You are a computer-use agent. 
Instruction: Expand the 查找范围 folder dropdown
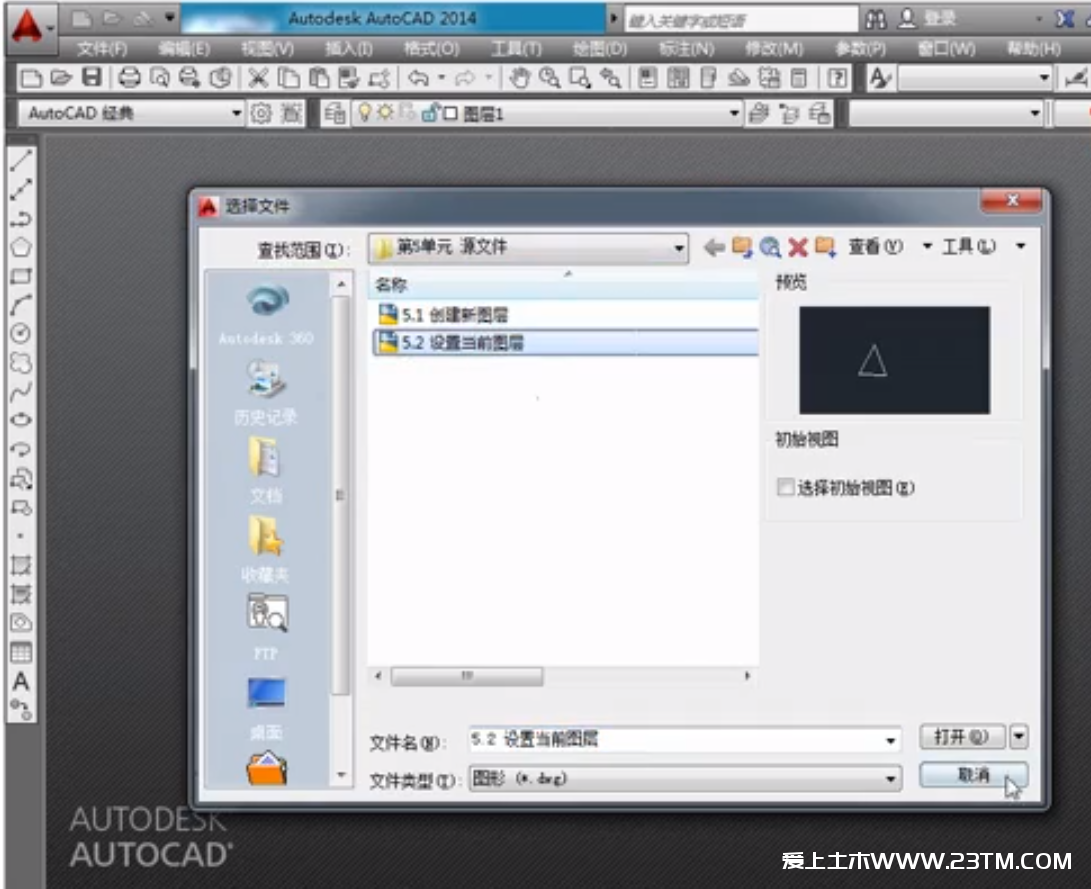tap(678, 248)
